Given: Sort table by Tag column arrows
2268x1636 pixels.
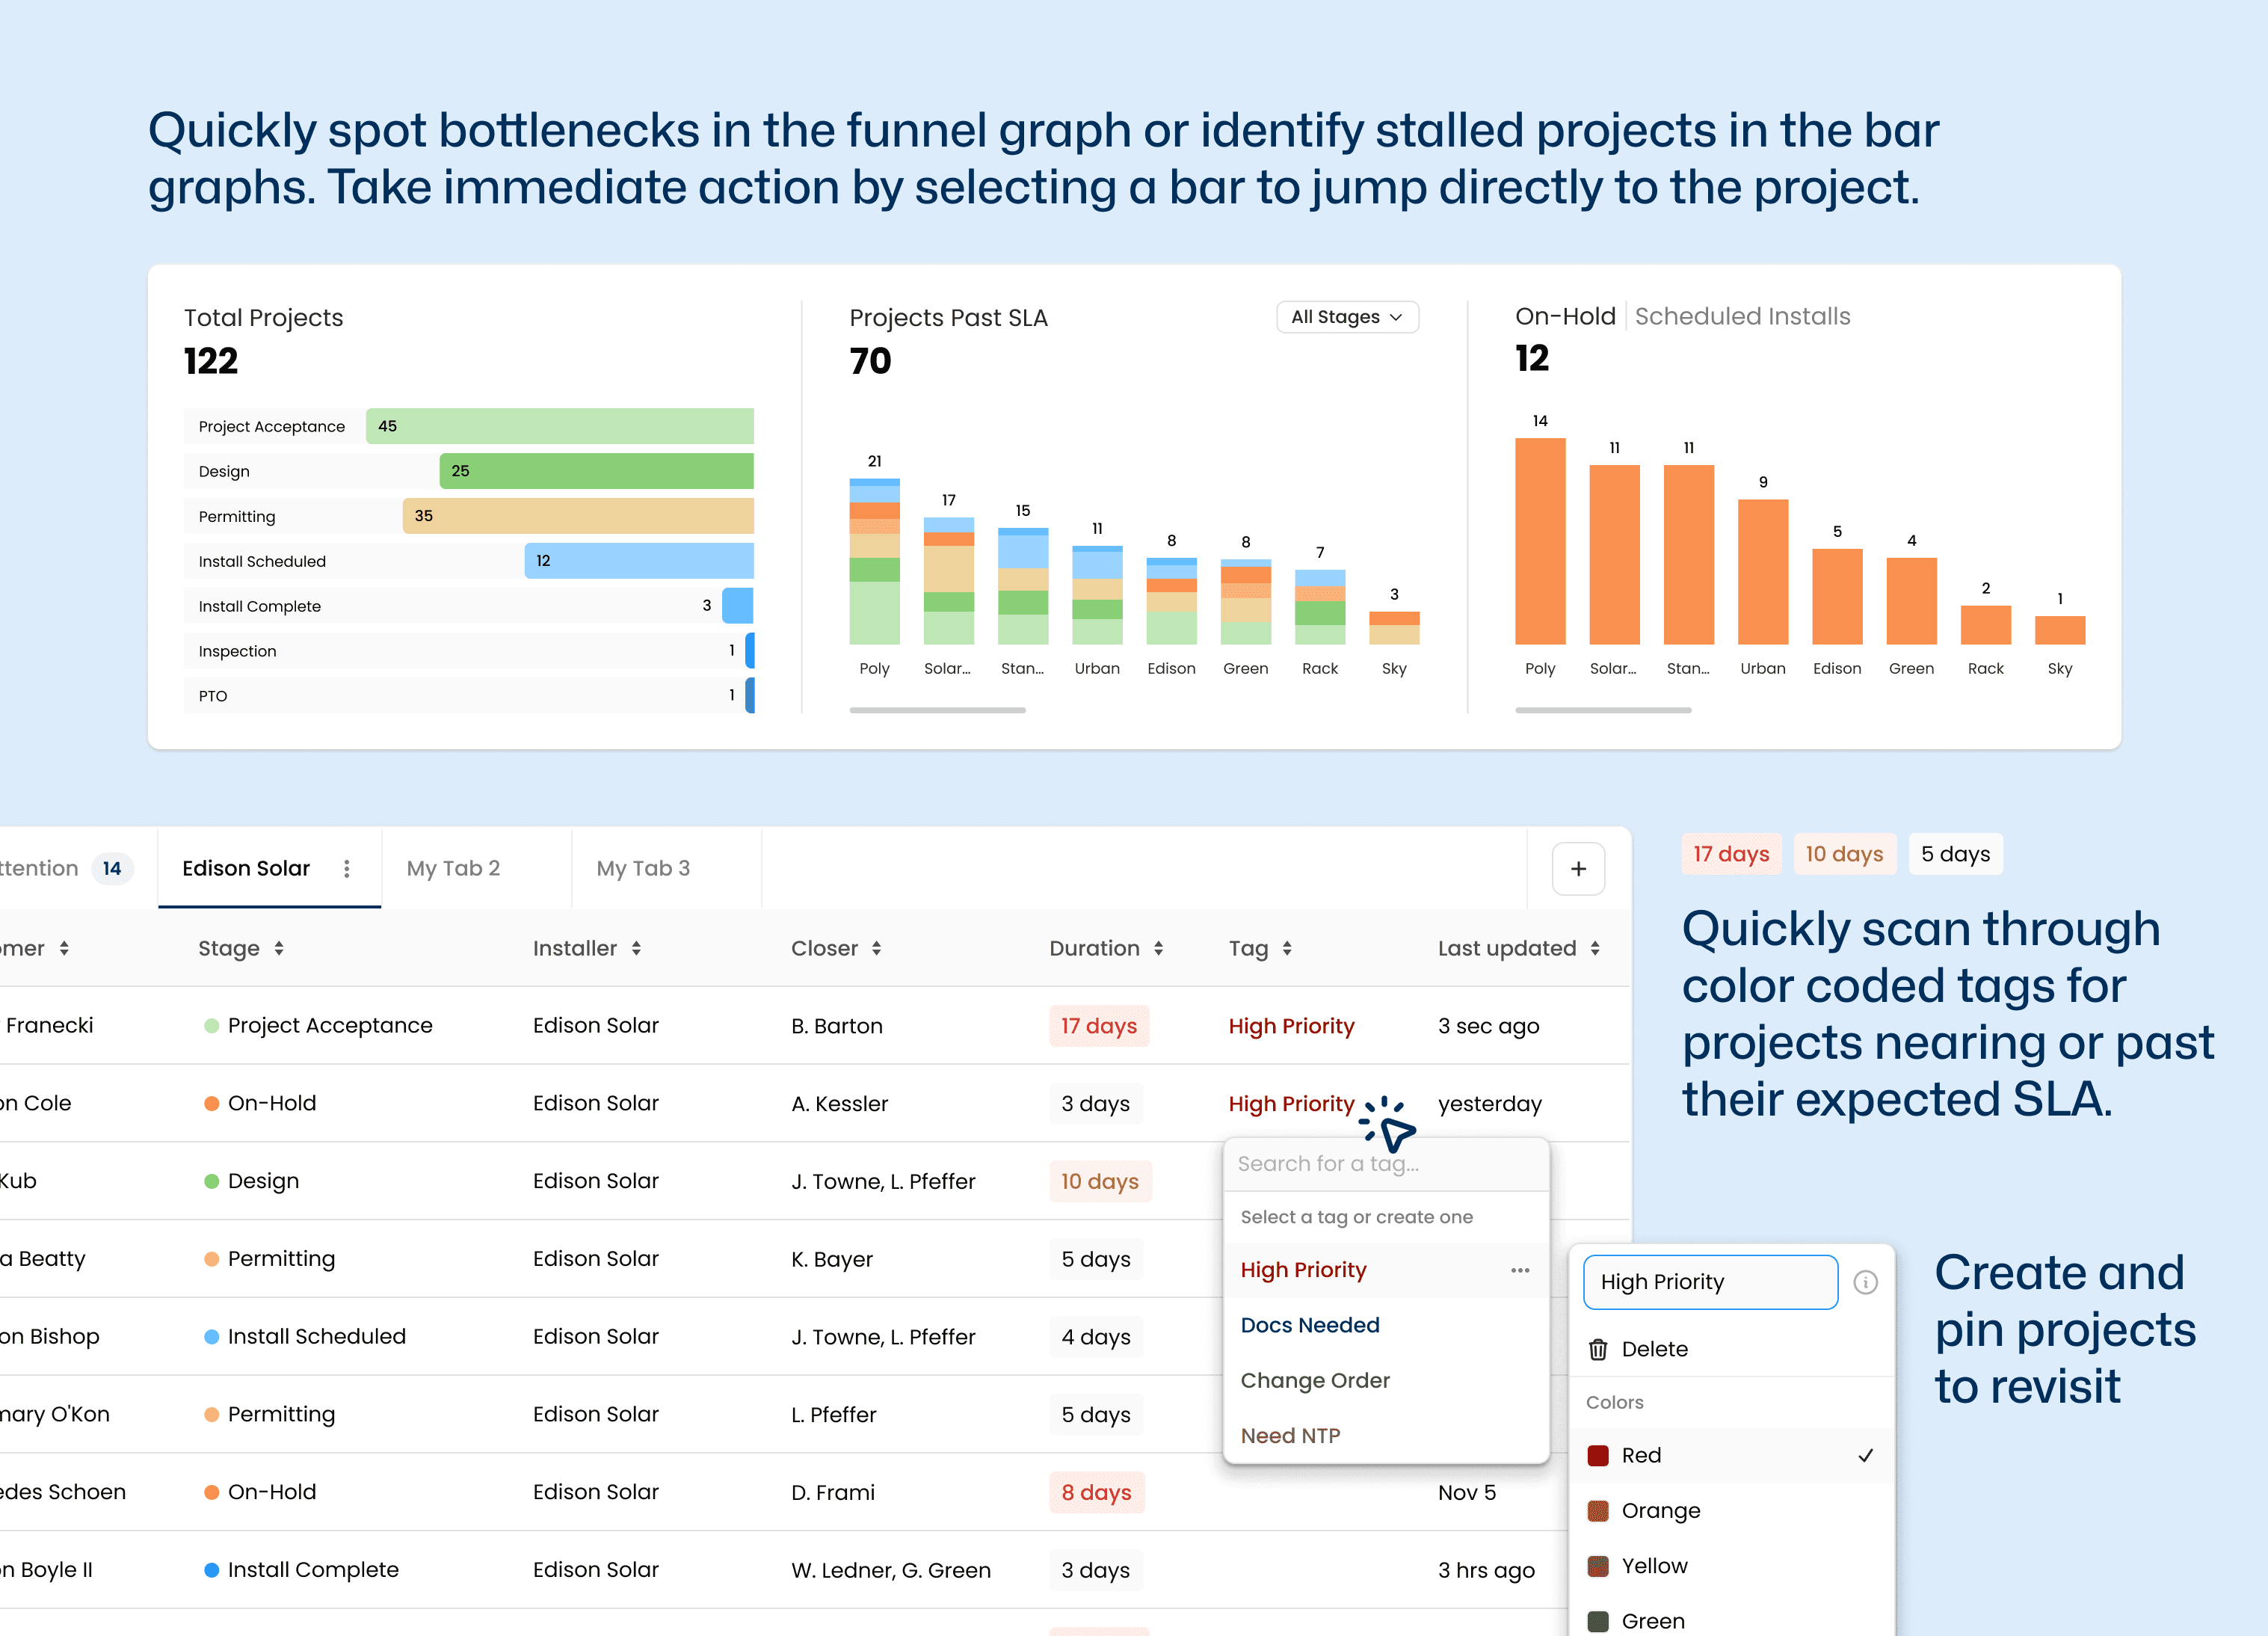Looking at the screenshot, I should 1287,948.
